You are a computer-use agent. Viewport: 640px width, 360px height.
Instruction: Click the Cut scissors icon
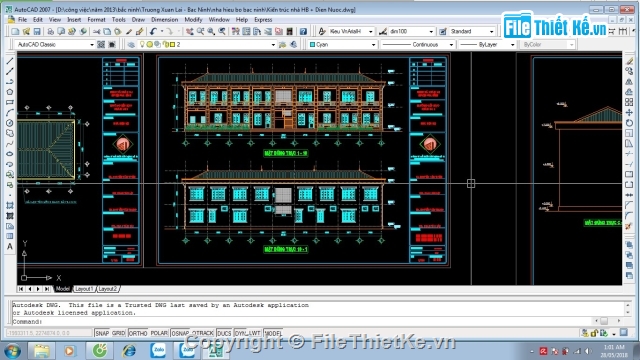pos(97,31)
